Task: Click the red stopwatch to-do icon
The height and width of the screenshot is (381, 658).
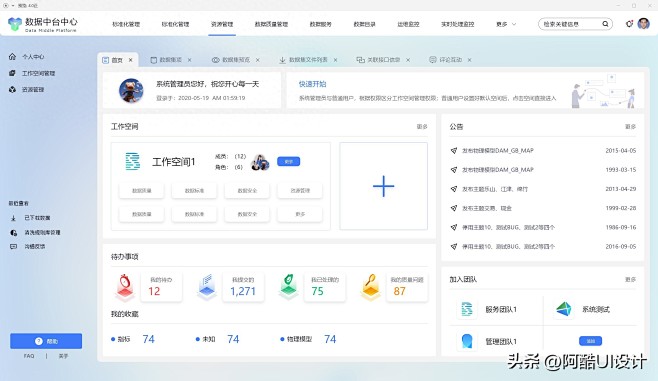Action: pyautogui.click(x=125, y=287)
